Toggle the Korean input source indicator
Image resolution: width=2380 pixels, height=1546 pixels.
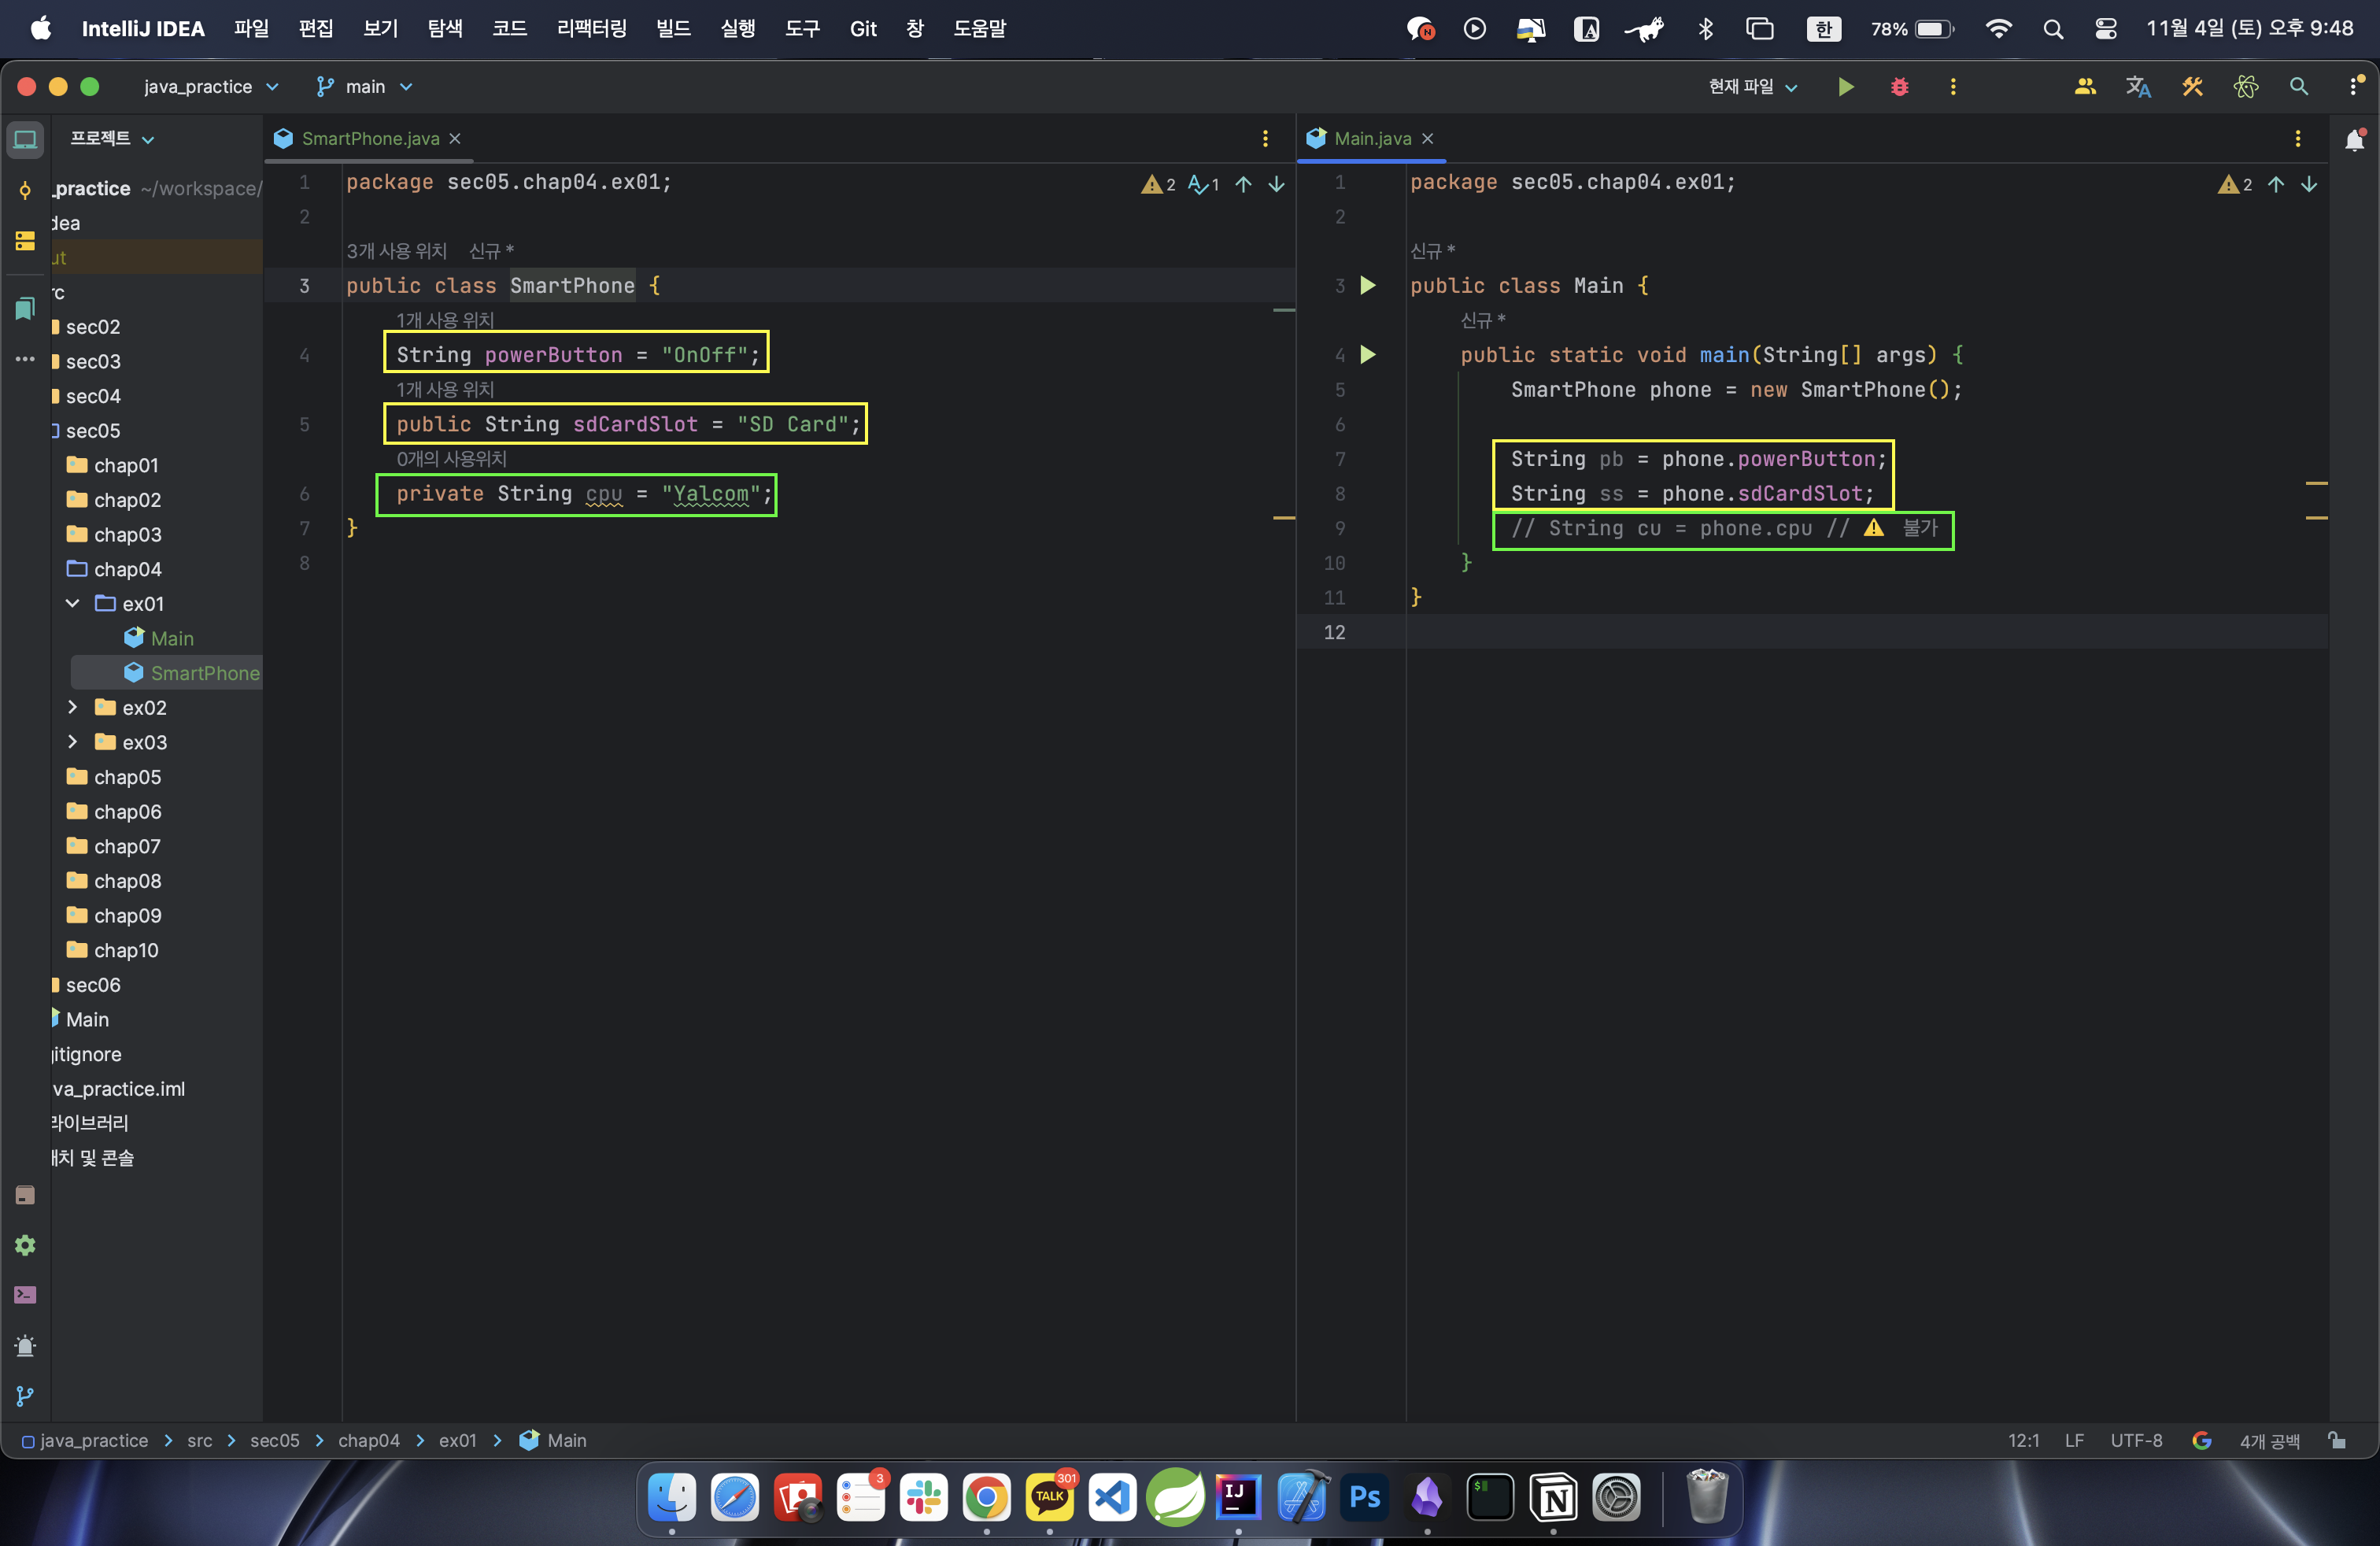click(x=1823, y=29)
